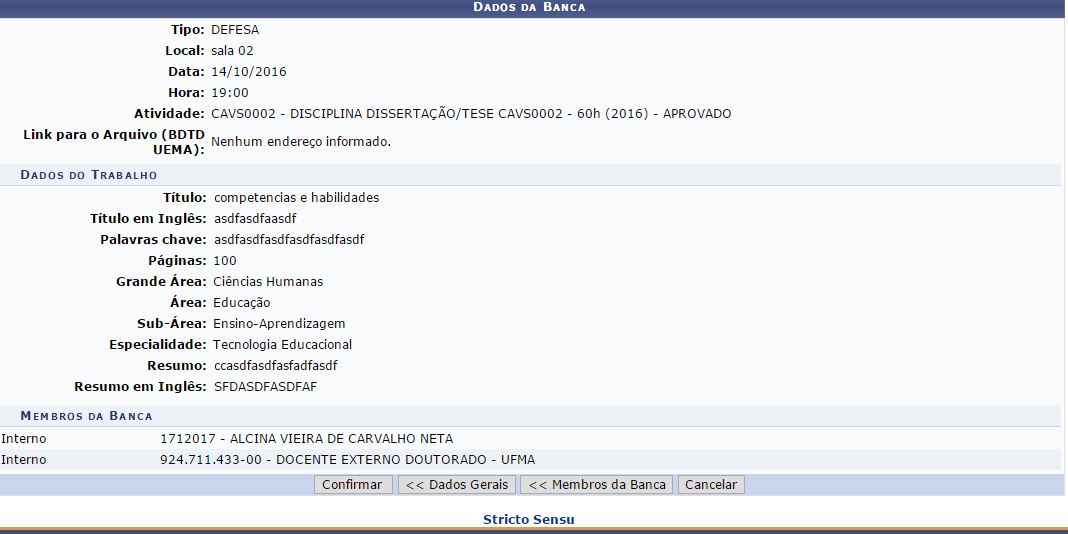Click the Tecnologia Educacional specialty value
Viewport: 1068px width, 534px height.
pyautogui.click(x=282, y=345)
